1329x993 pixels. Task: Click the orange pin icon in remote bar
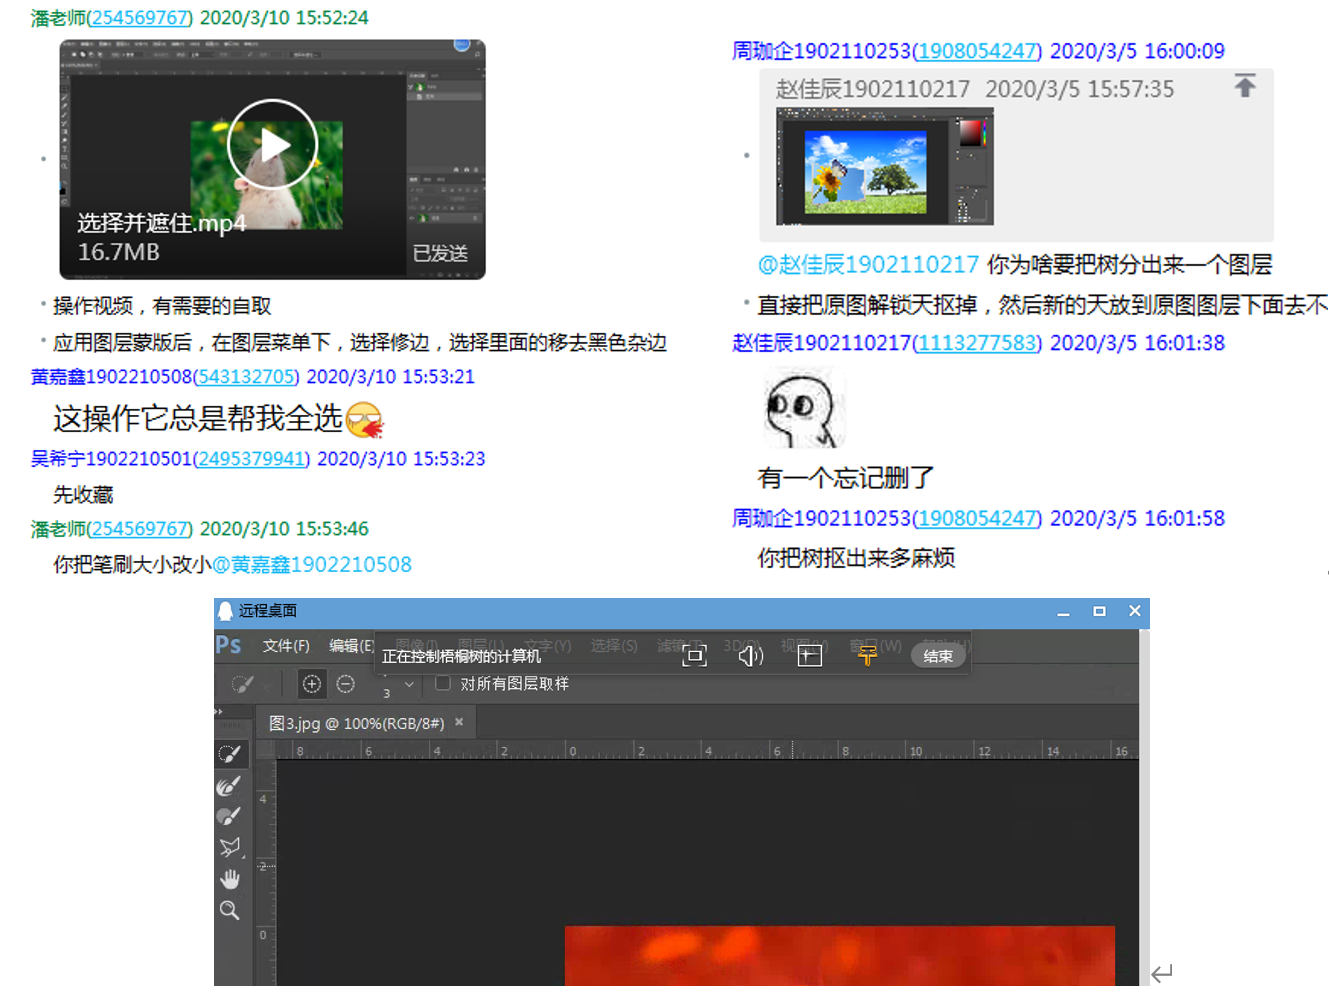coord(867,656)
